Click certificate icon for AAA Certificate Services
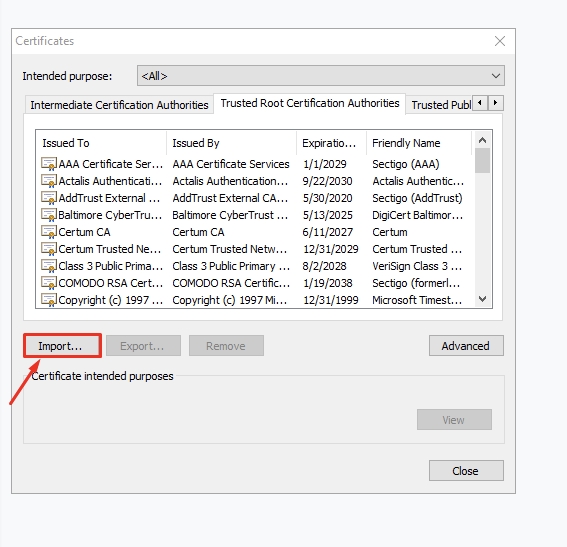Screen dimensions: 567x547 point(49,164)
